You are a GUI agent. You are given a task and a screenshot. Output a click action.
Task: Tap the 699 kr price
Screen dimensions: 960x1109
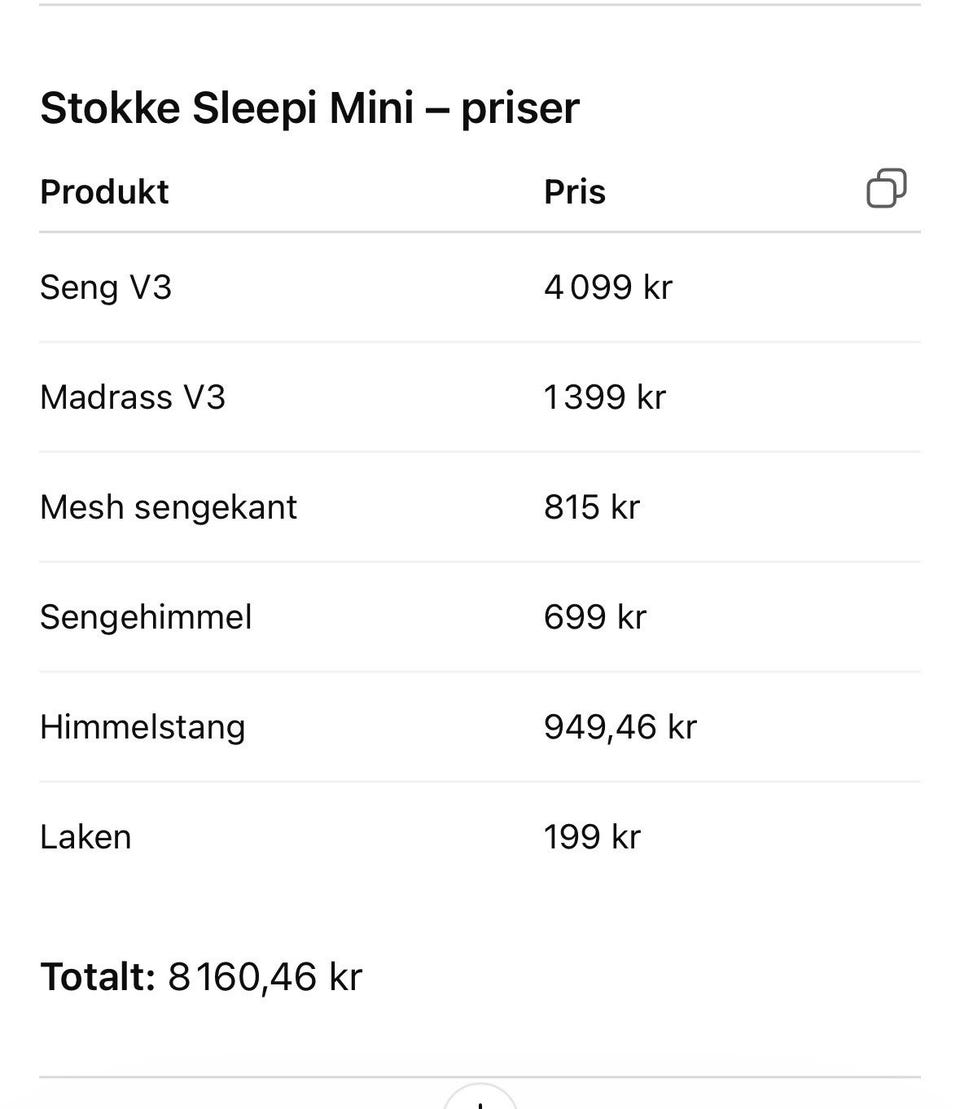coord(595,617)
